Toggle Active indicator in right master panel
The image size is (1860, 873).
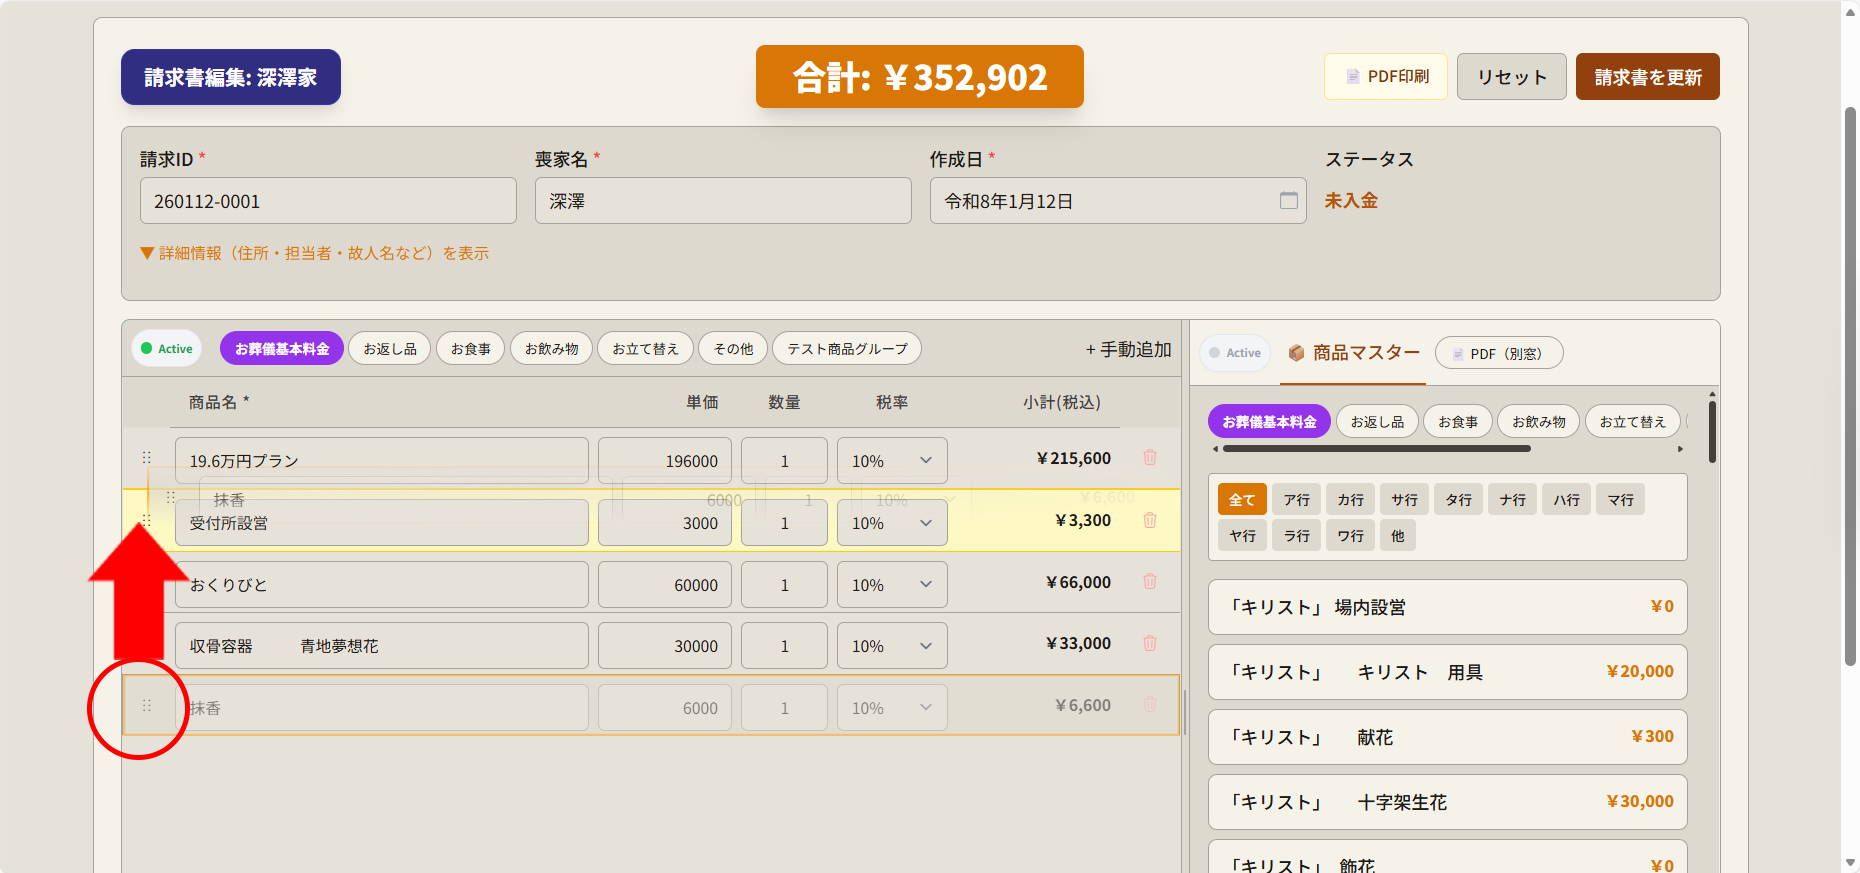(1235, 353)
